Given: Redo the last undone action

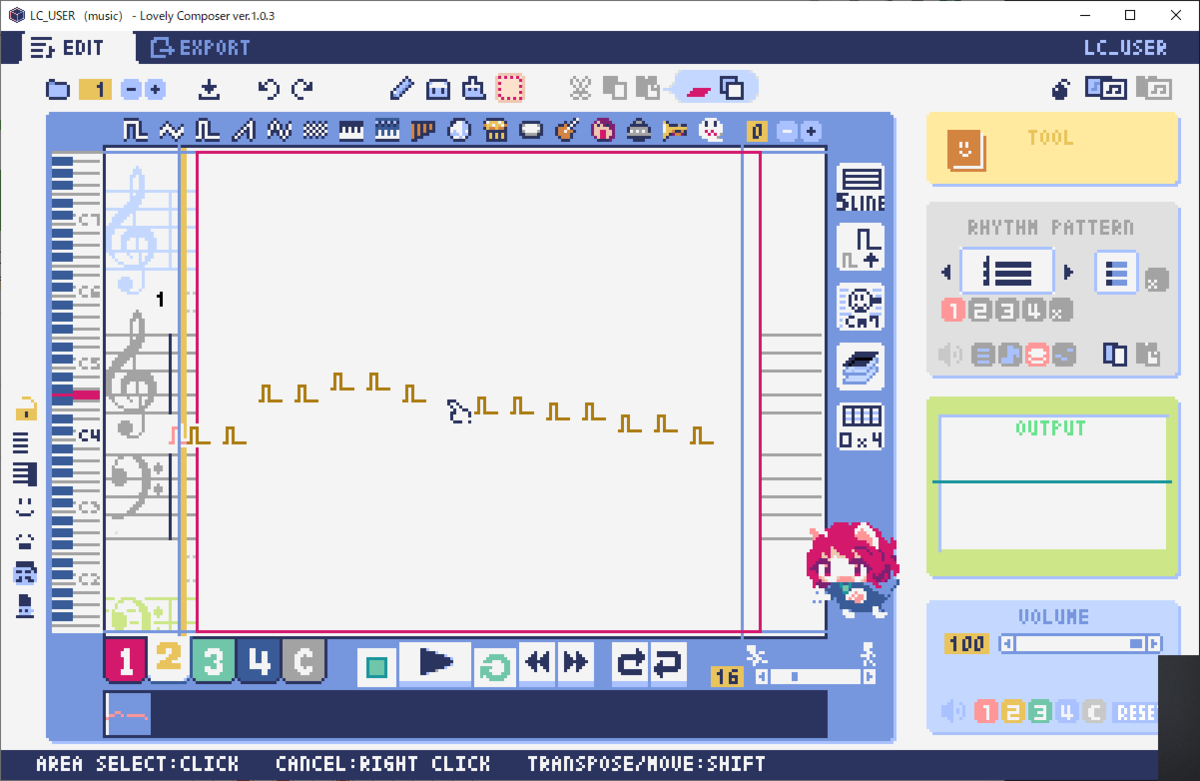Looking at the screenshot, I should click(302, 90).
